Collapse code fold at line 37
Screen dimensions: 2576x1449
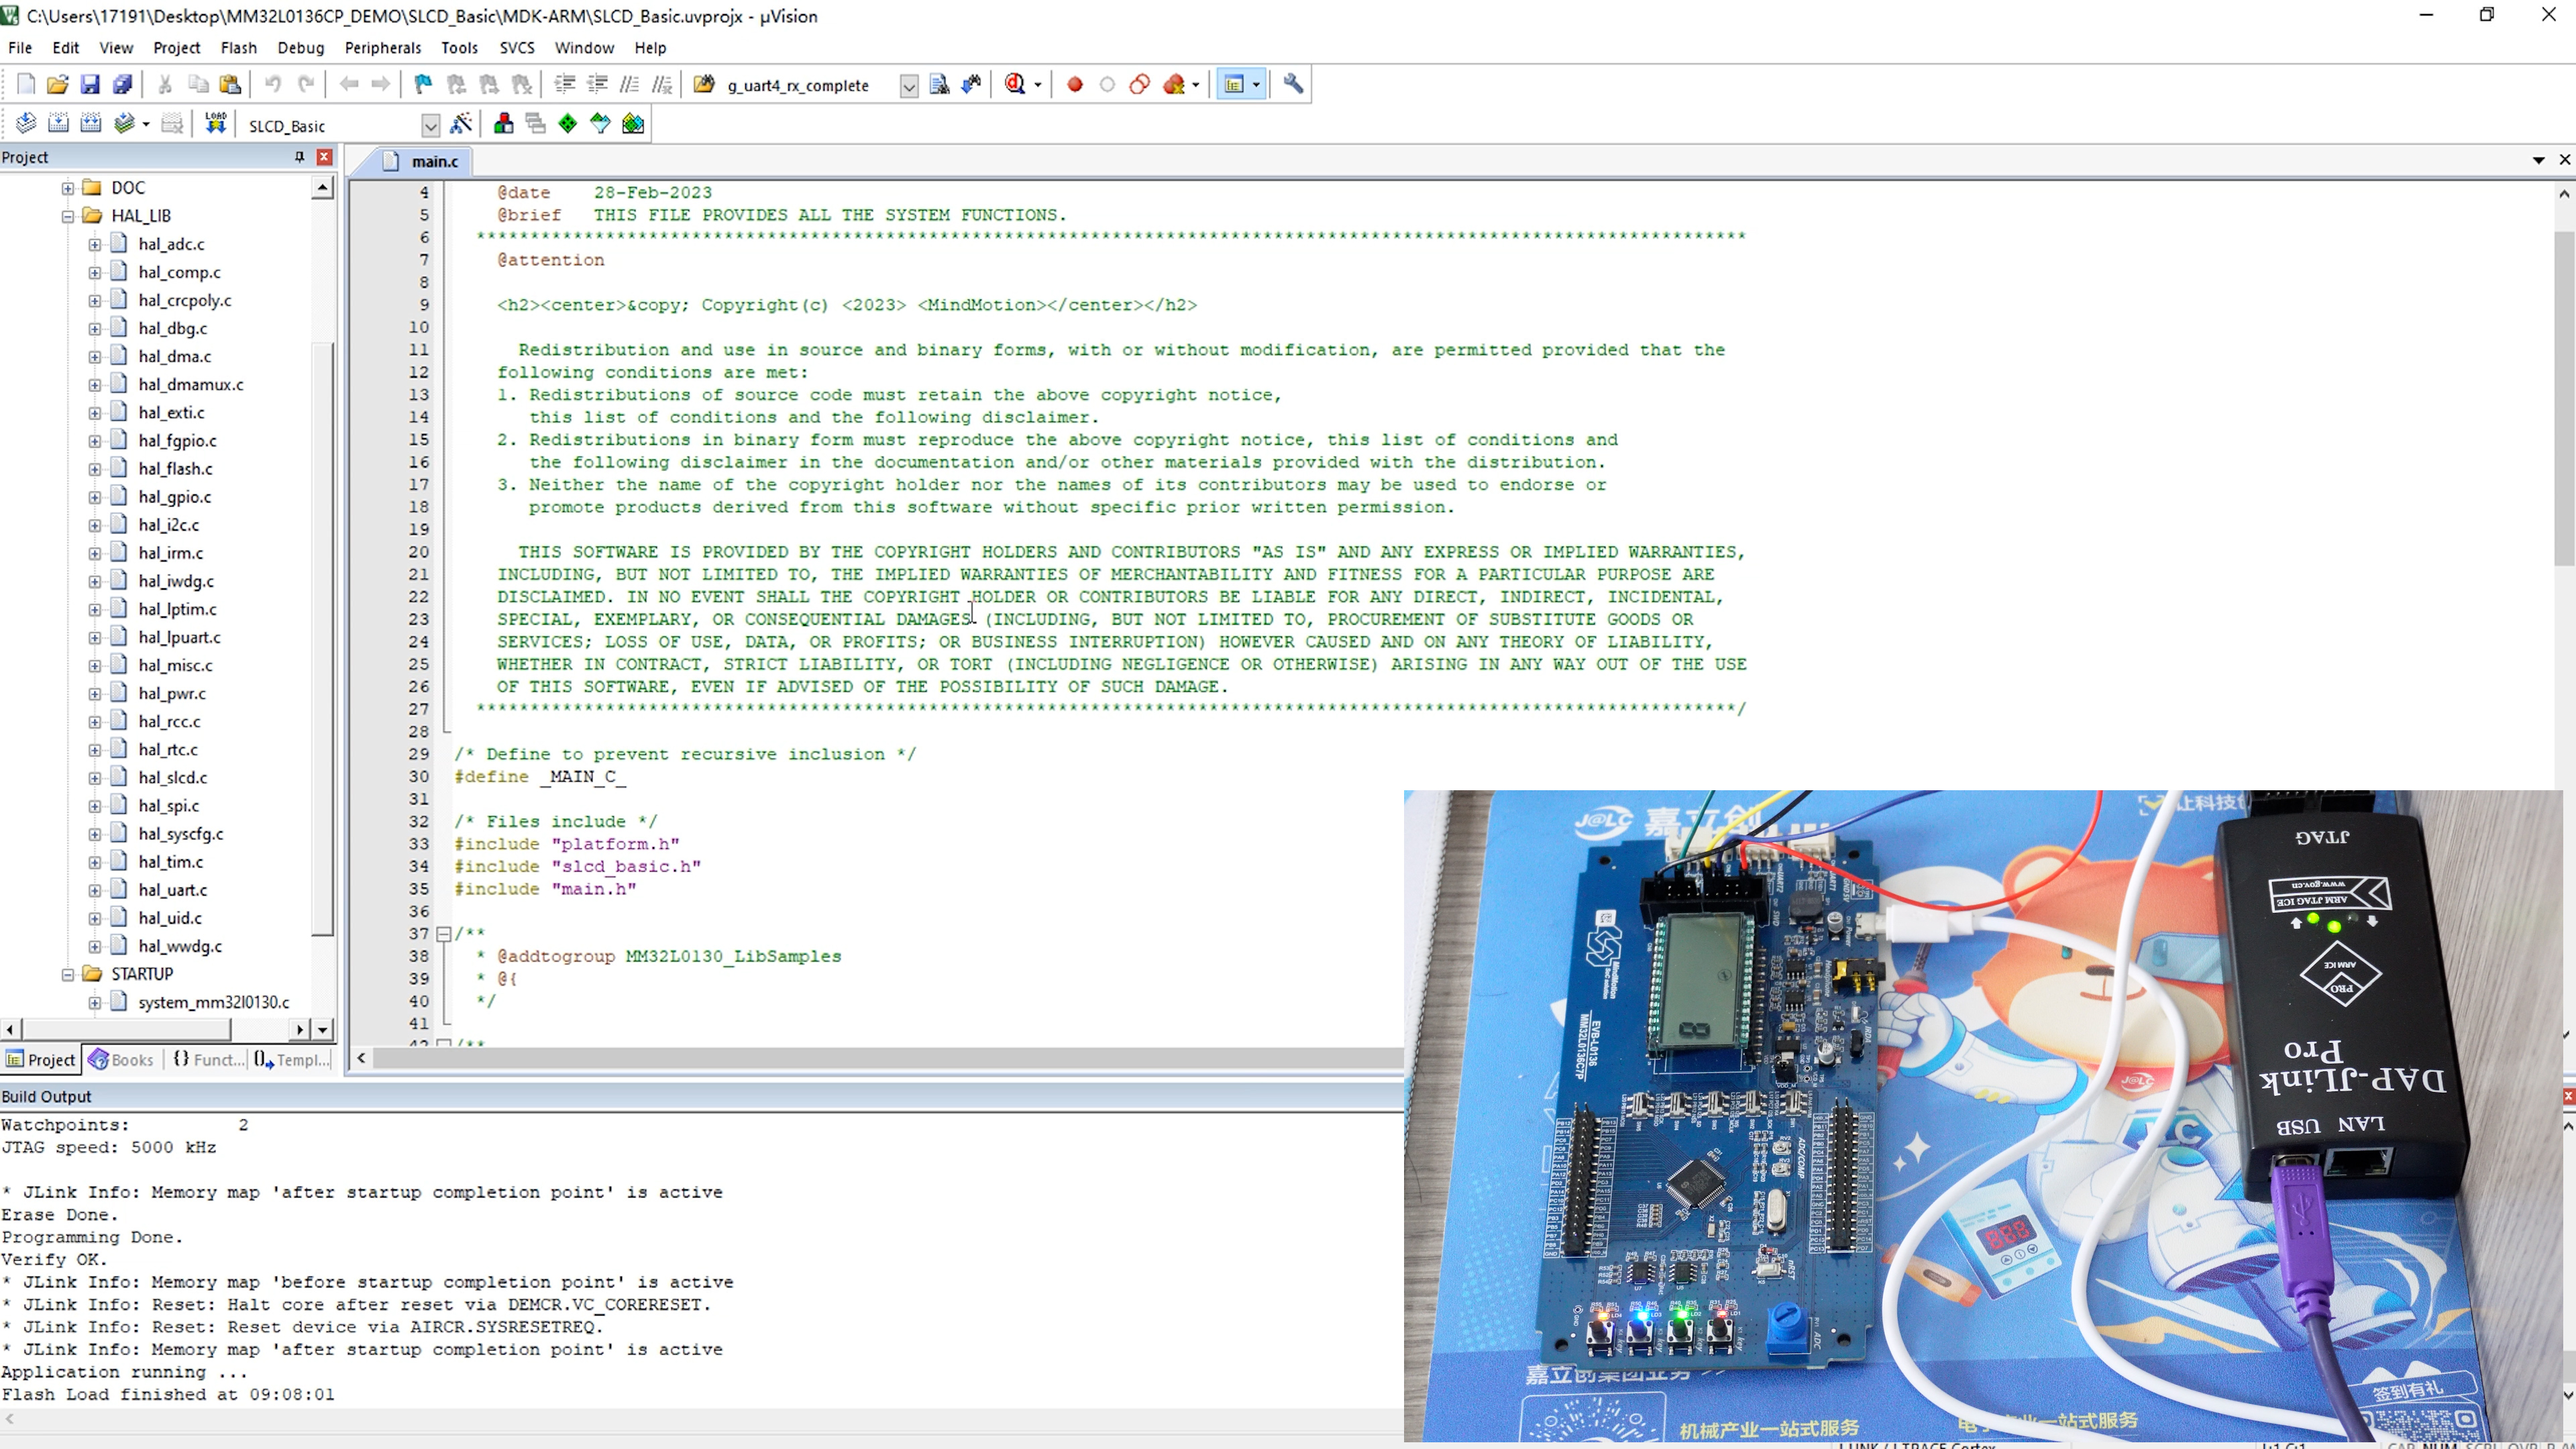443,934
